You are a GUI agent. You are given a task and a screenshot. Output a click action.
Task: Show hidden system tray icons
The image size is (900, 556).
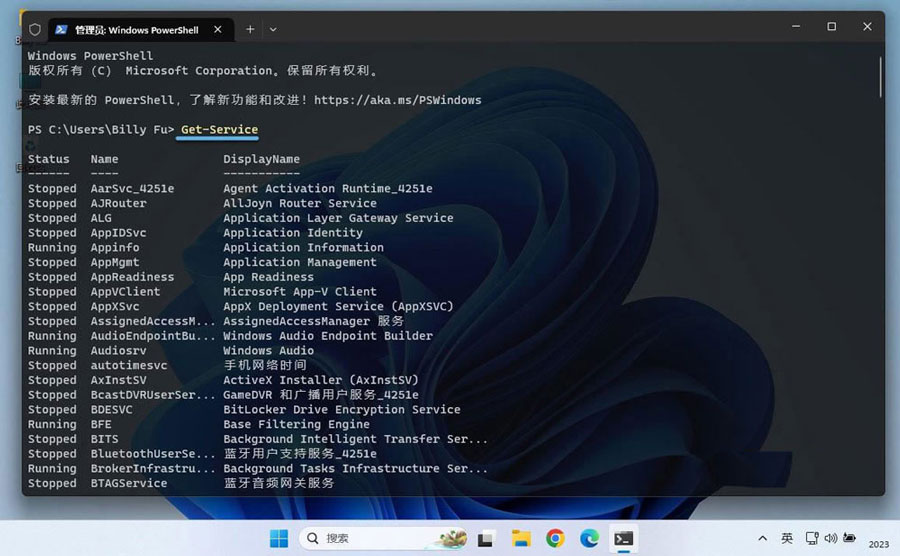click(763, 538)
